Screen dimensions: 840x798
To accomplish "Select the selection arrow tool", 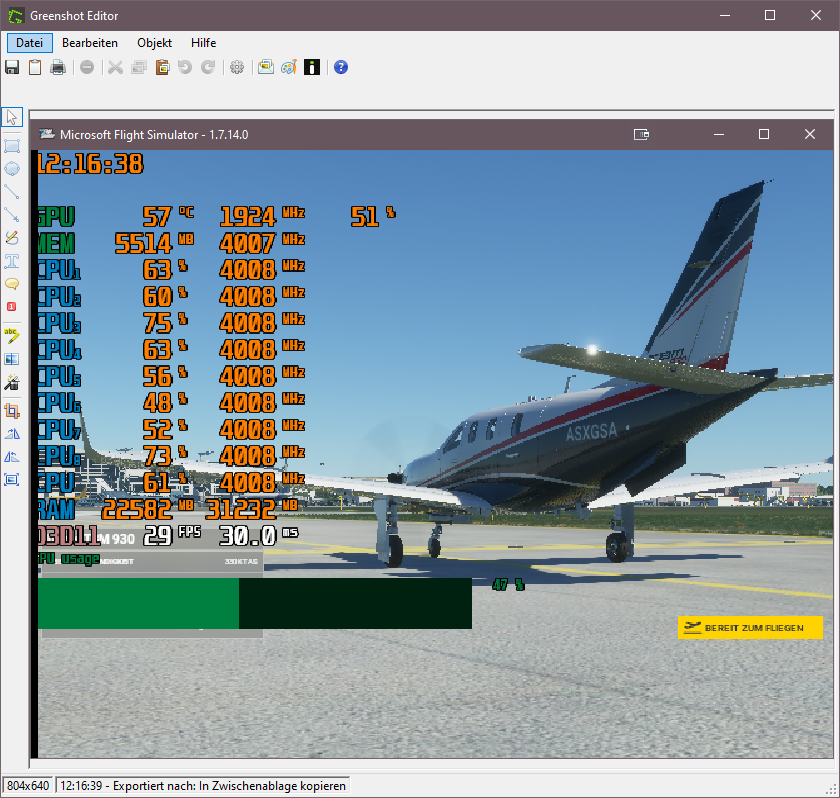I will [x=12, y=117].
